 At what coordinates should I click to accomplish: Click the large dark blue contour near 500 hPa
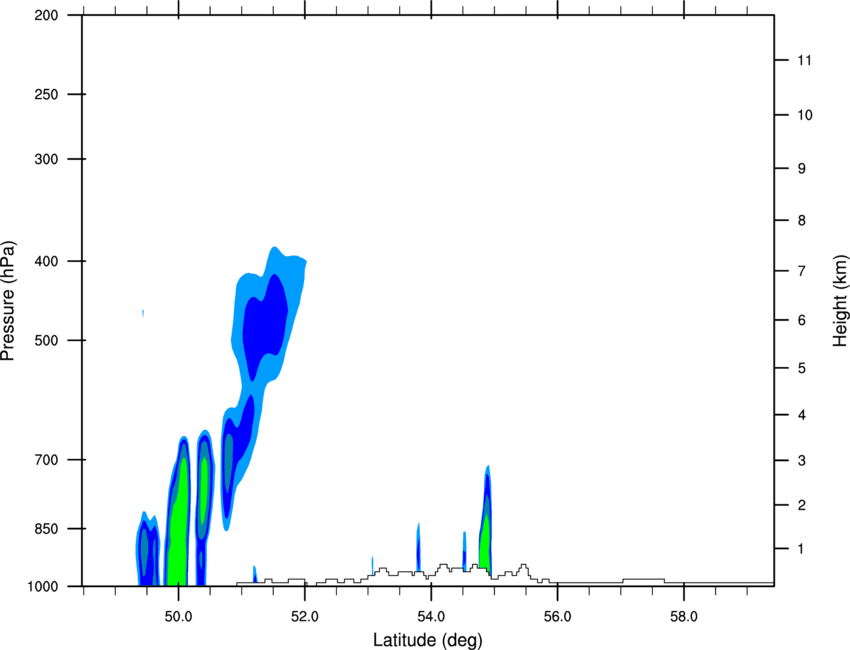pos(265,325)
